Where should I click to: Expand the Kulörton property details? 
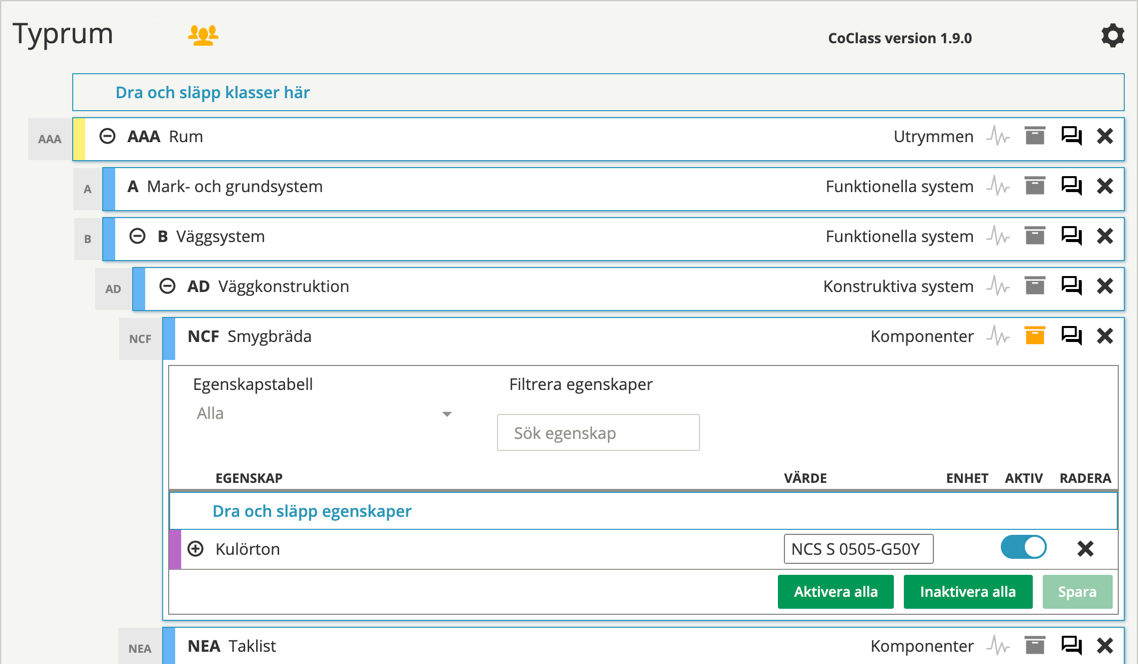(196, 549)
